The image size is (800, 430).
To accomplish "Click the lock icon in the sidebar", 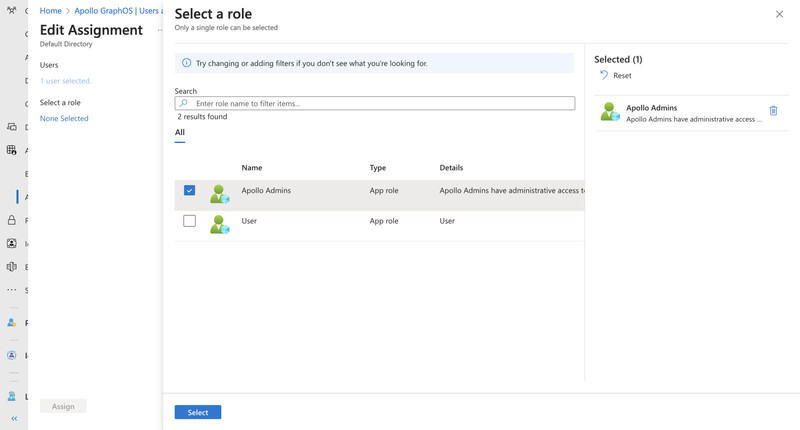I will 11,220.
